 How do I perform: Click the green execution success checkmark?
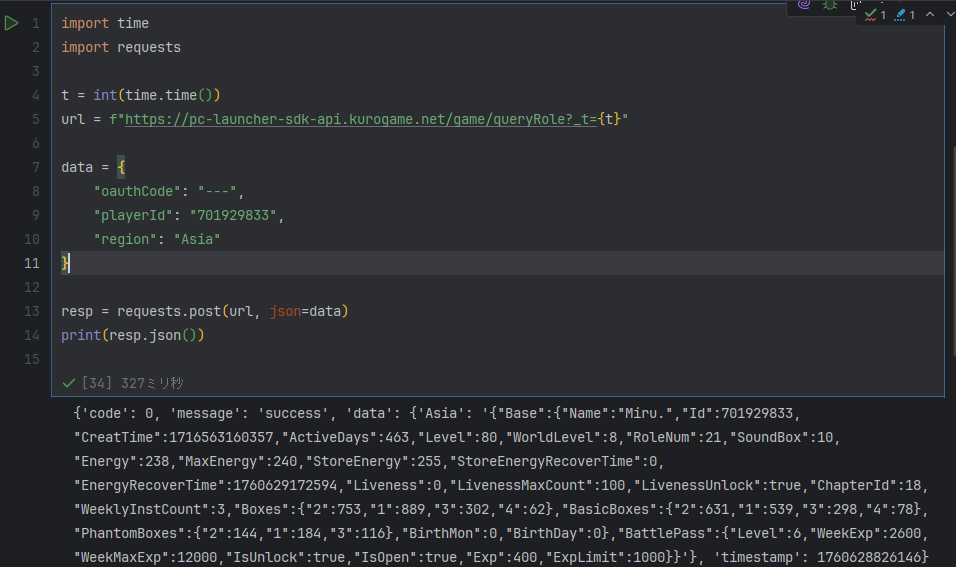[69, 383]
